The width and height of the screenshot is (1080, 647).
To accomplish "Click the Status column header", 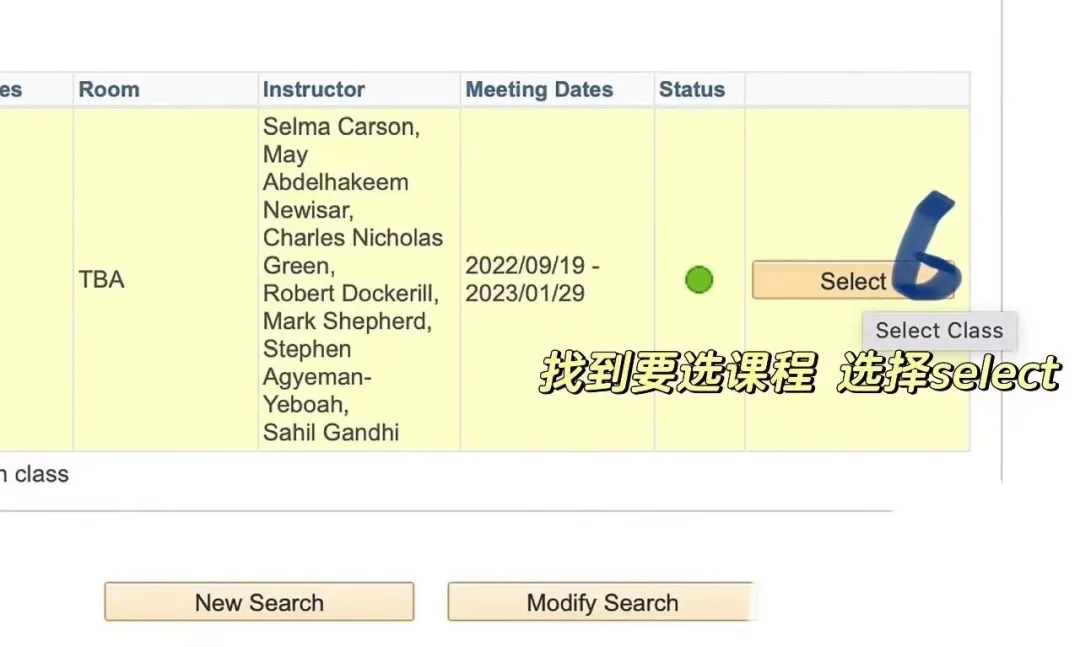I will pos(691,89).
